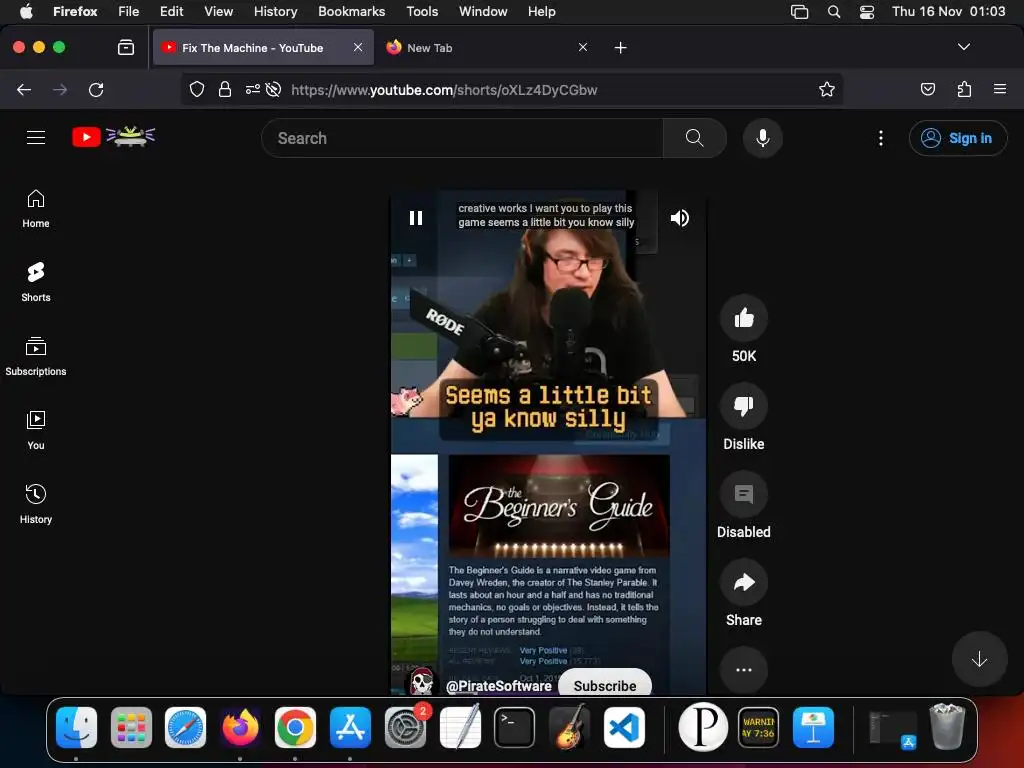Open the History menu in menu bar

click(x=275, y=11)
